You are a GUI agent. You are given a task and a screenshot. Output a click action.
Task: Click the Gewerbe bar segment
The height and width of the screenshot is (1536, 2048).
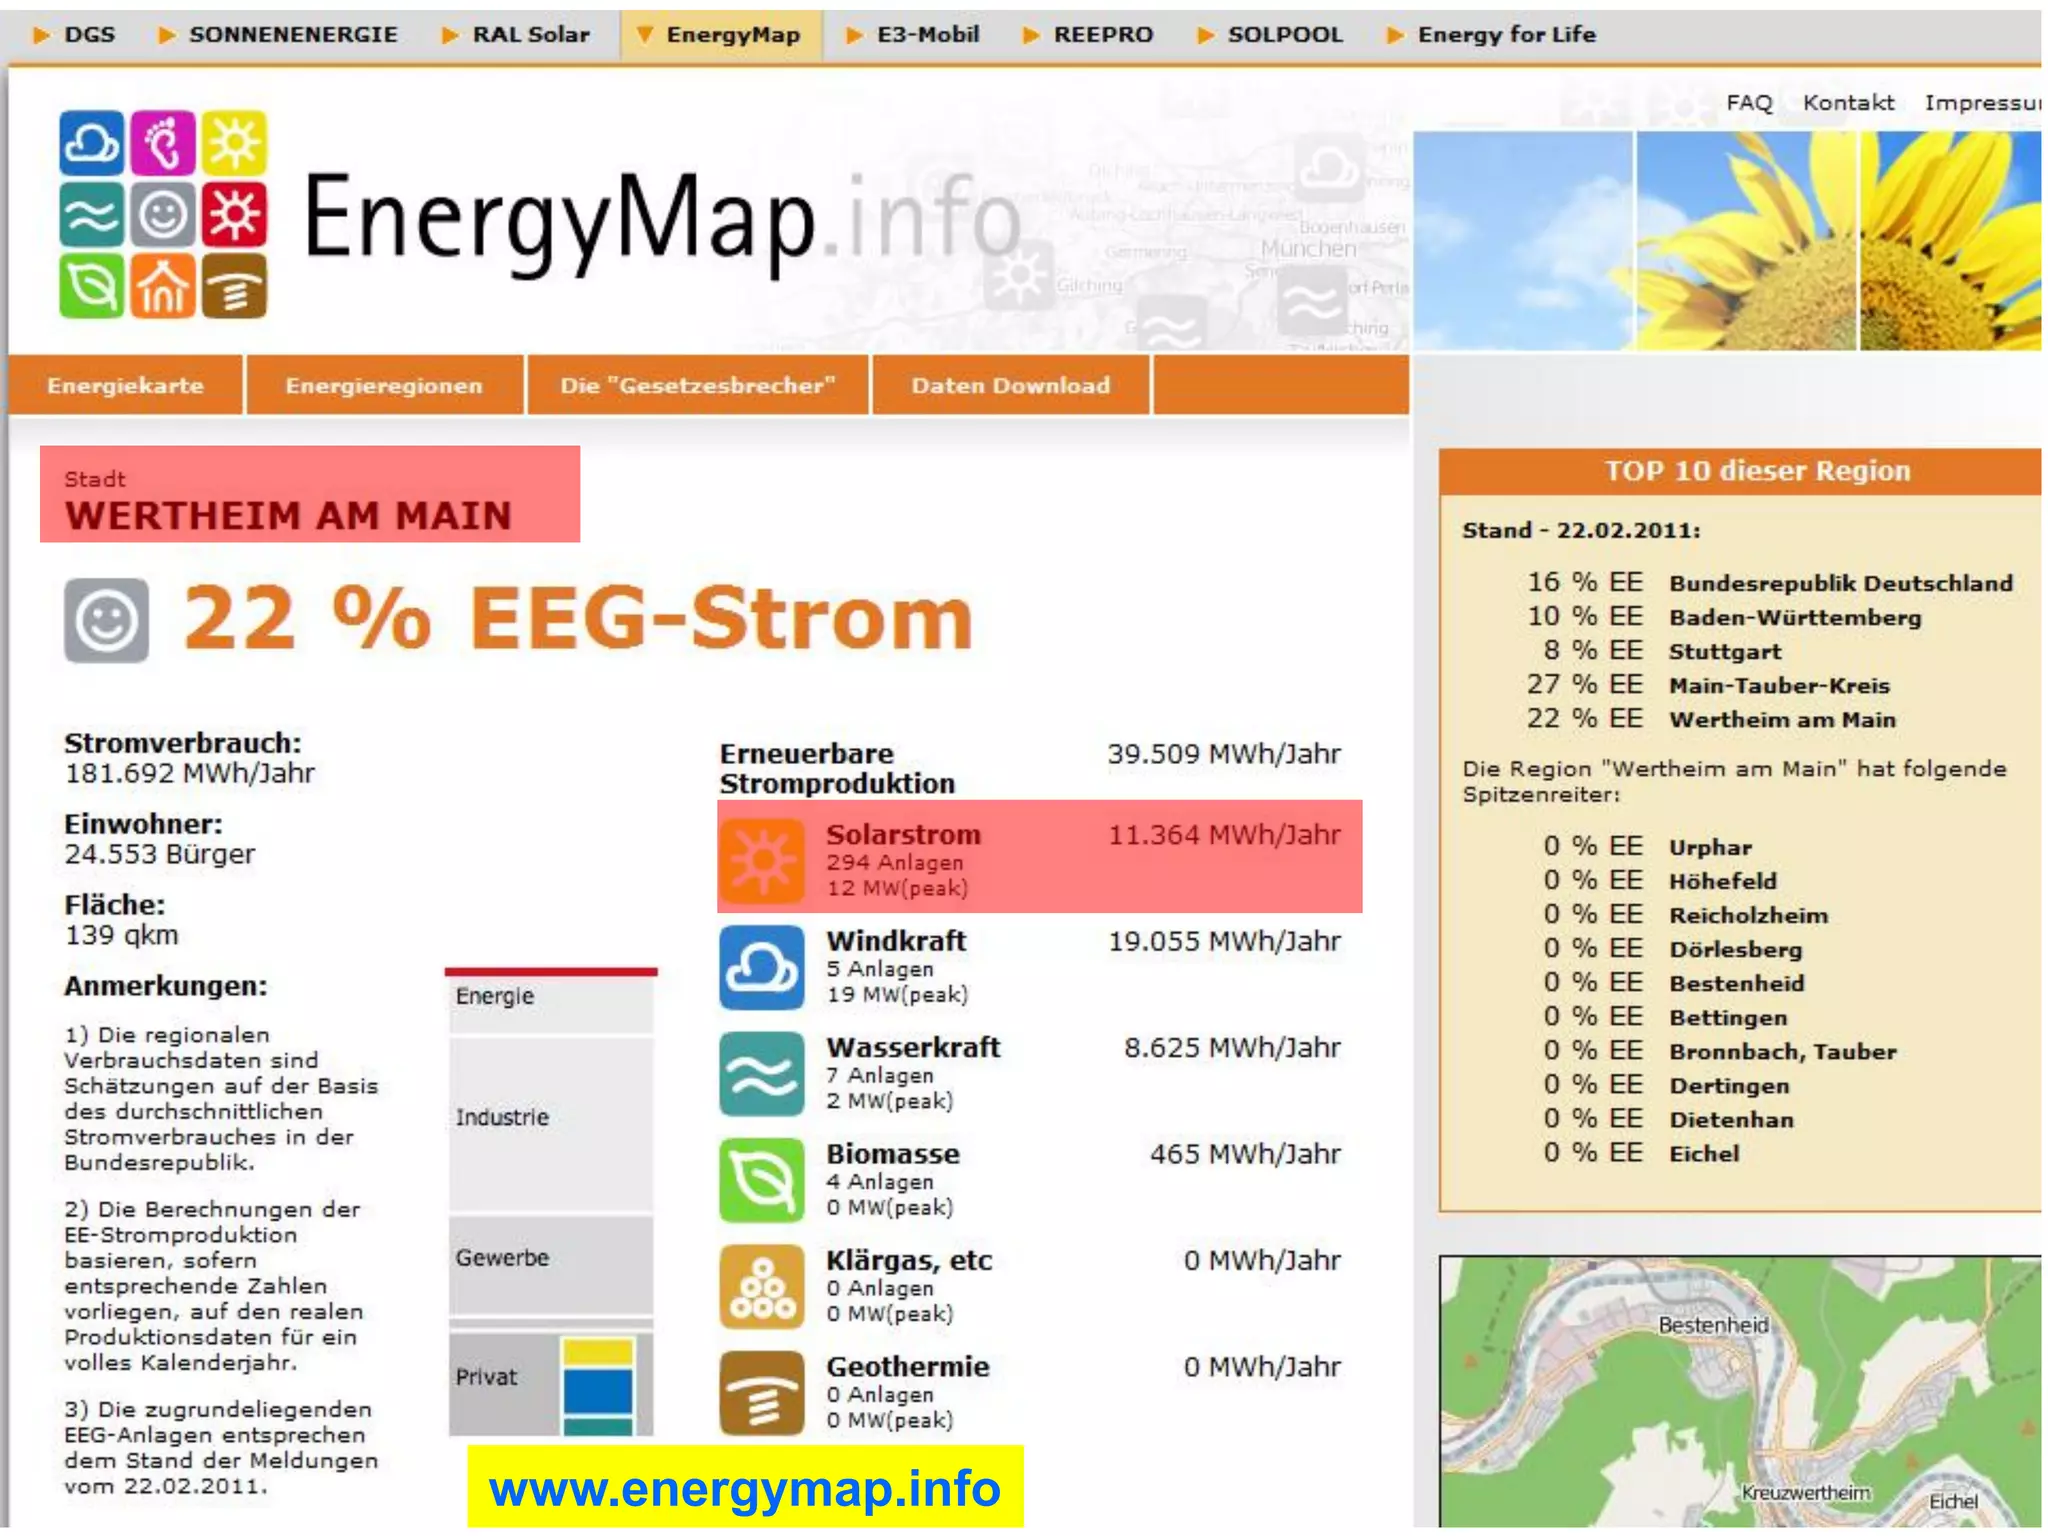(551, 1264)
